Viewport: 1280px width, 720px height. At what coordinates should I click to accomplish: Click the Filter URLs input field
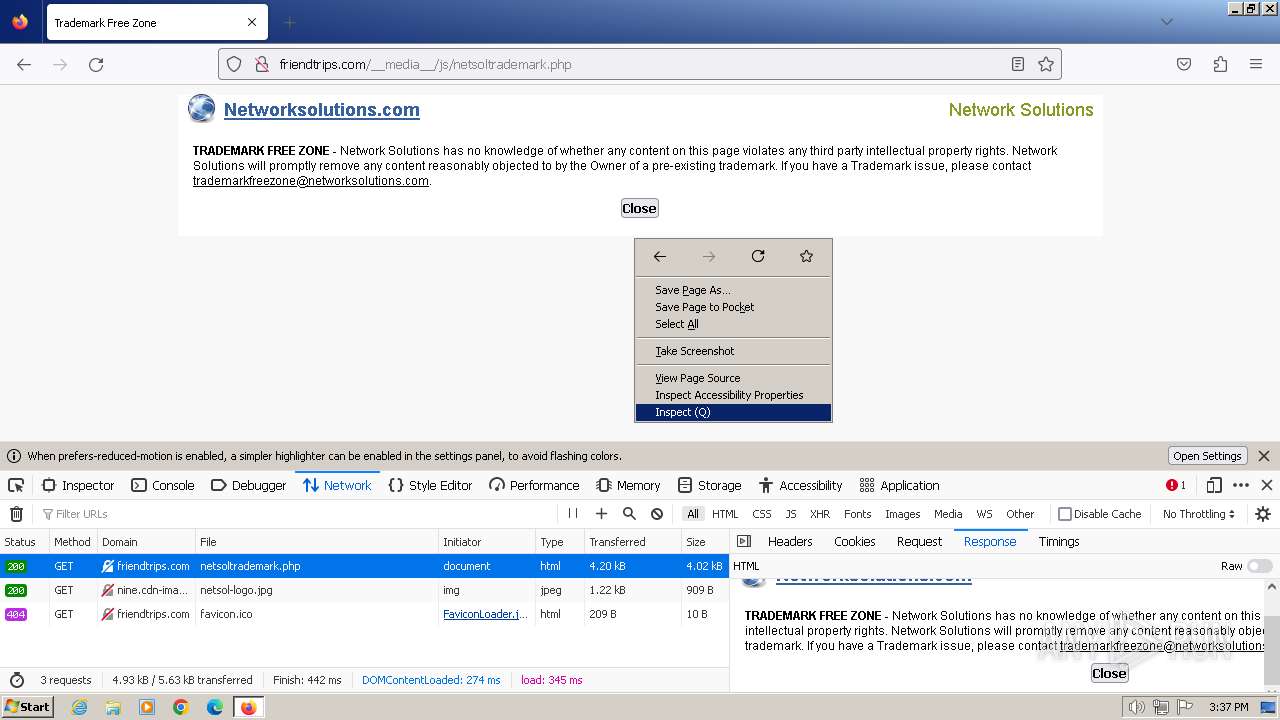tap(297, 514)
